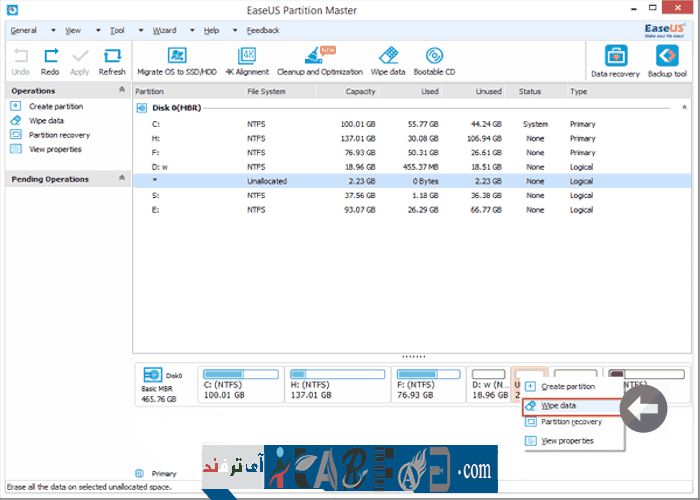Open the Bootable CD creator

[x=434, y=56]
